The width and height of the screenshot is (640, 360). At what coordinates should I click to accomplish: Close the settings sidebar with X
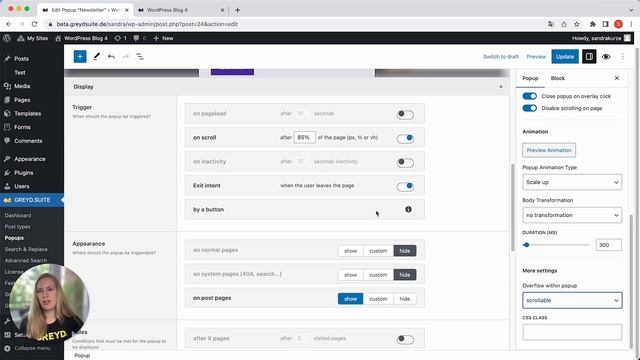617,78
